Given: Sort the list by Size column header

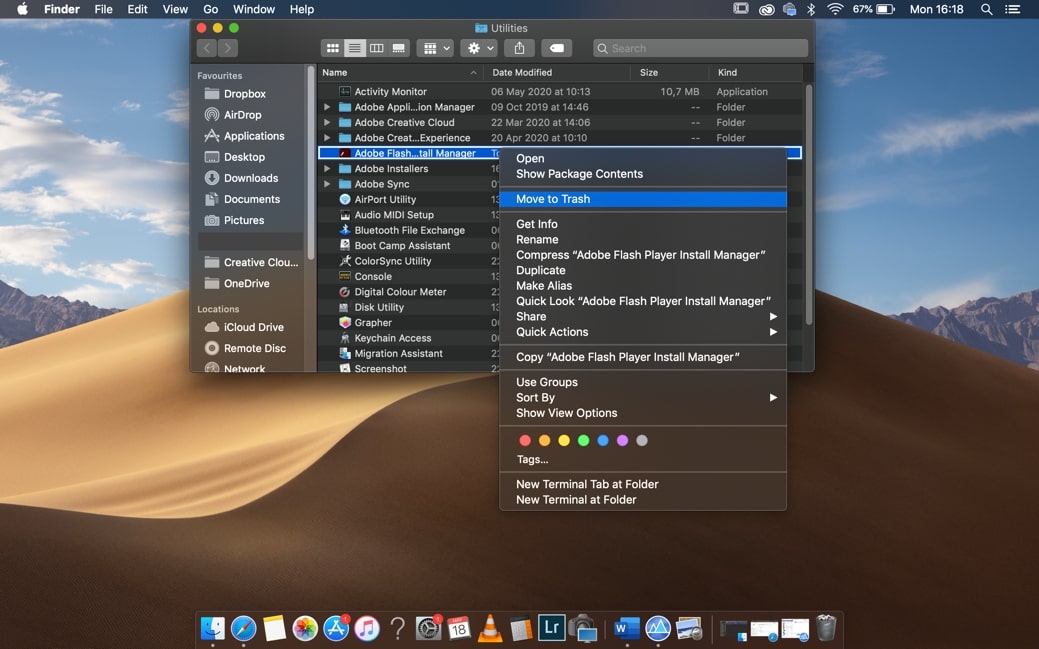Looking at the screenshot, I should [x=671, y=73].
